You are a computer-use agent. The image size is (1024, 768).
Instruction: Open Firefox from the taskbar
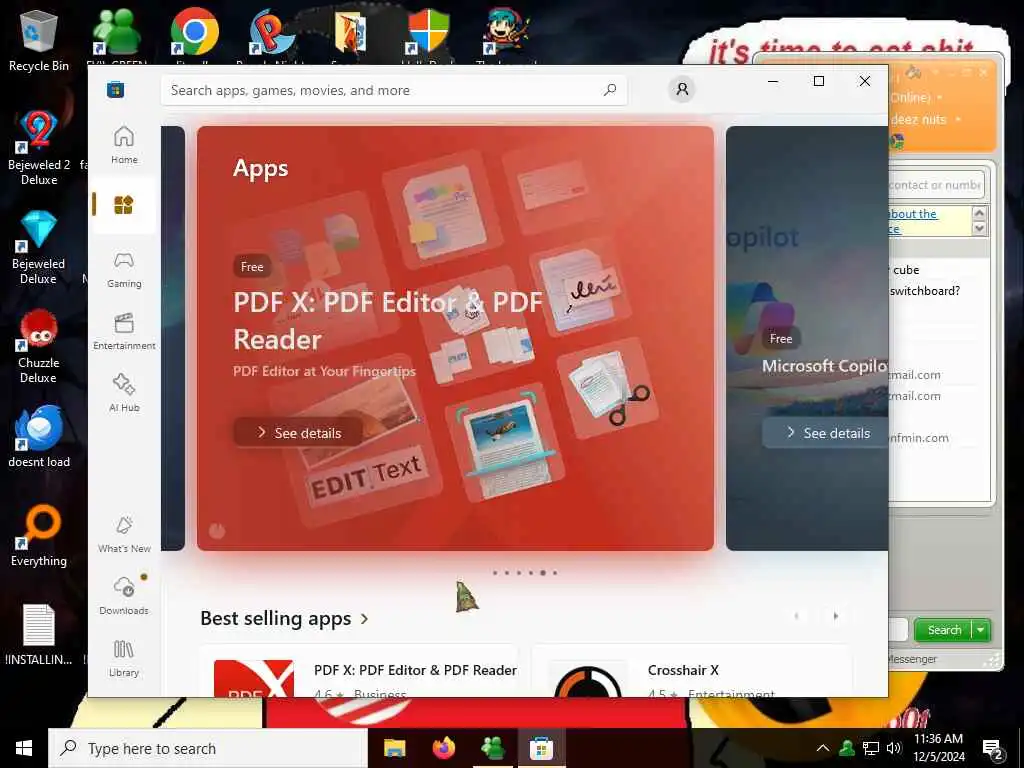pos(443,748)
